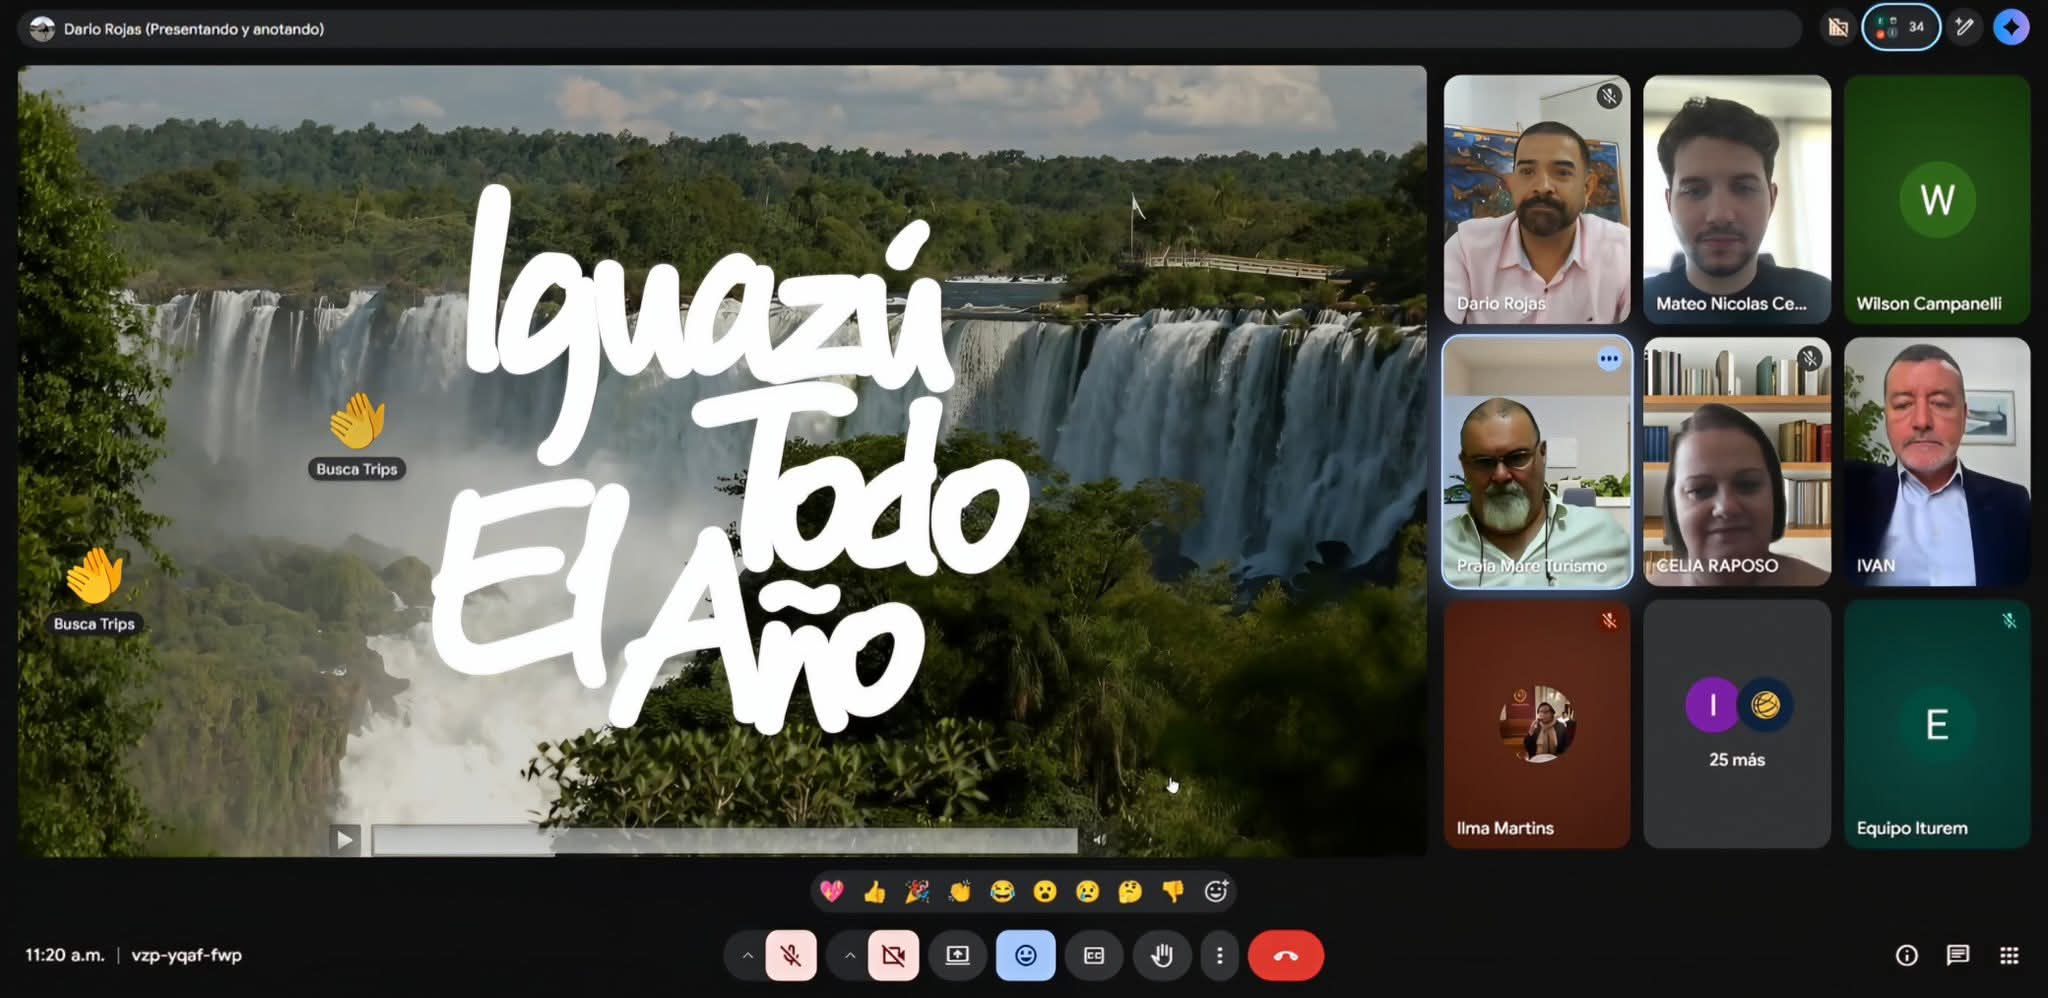Send the heart emoji reaction
The width and height of the screenshot is (2048, 998).
831,891
